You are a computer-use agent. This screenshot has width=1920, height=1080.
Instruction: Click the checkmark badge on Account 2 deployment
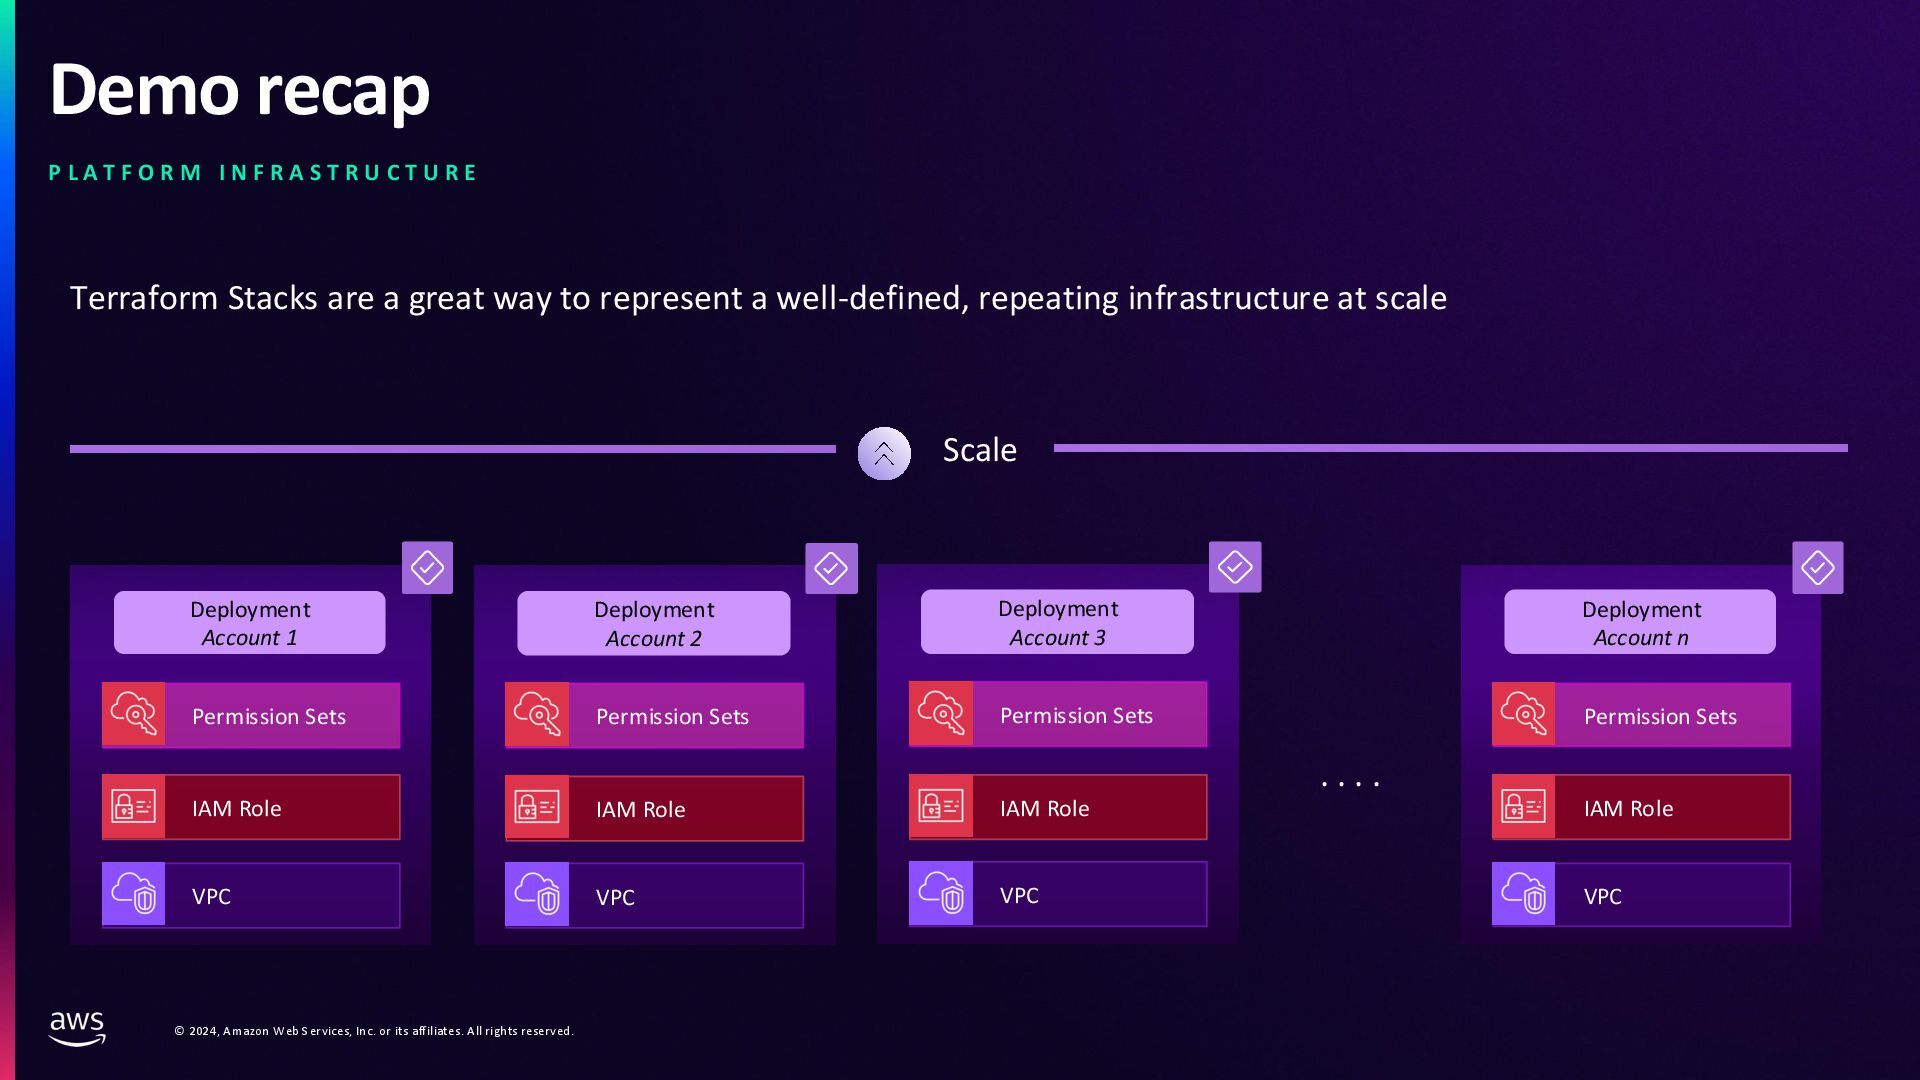pos(831,568)
